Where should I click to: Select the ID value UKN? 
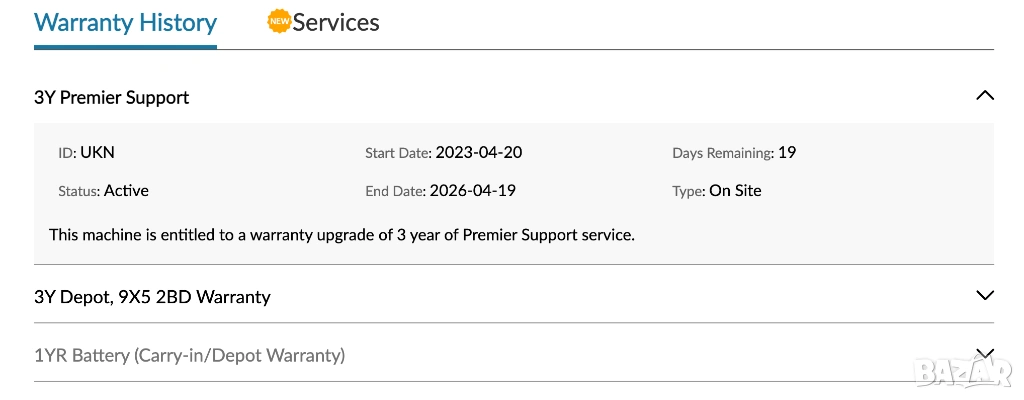coord(97,153)
